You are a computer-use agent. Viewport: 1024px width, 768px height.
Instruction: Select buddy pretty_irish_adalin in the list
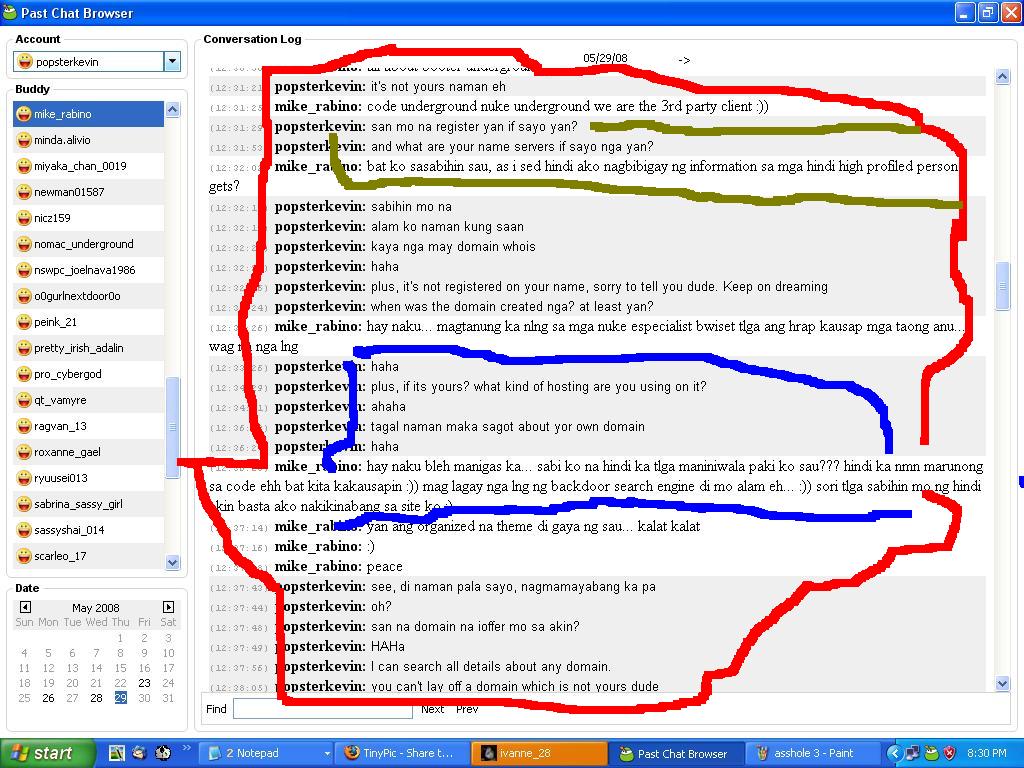(x=88, y=348)
